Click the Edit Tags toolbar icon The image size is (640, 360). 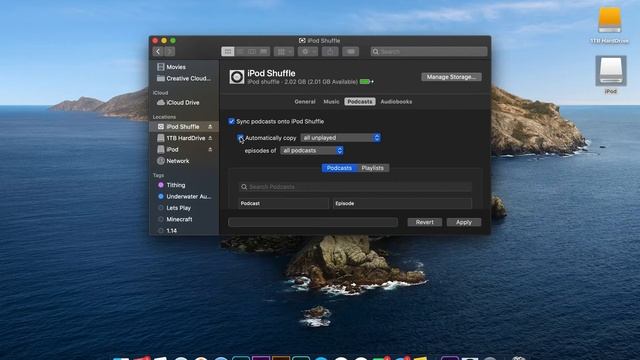[351, 51]
